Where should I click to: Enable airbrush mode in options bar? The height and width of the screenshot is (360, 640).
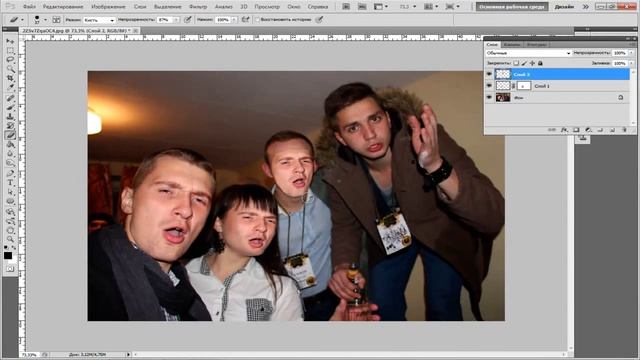245,20
